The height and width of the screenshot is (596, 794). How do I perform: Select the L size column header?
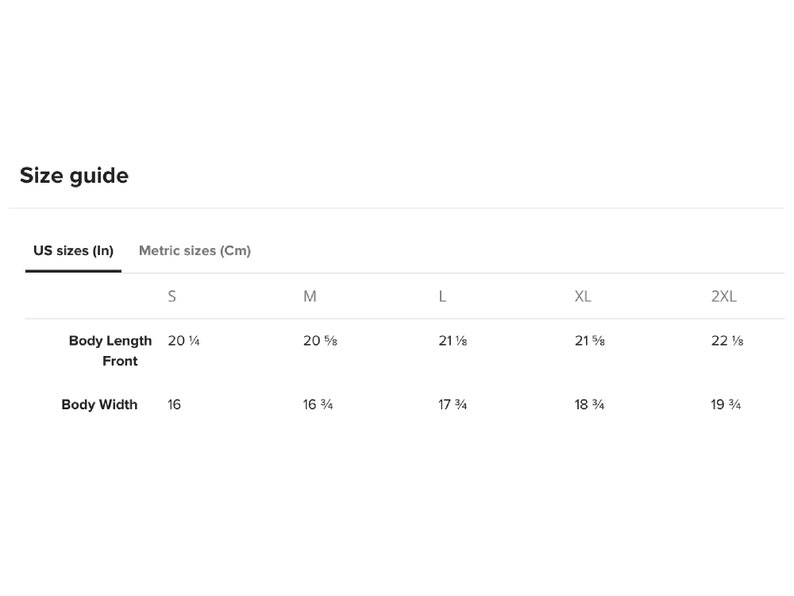point(442,296)
